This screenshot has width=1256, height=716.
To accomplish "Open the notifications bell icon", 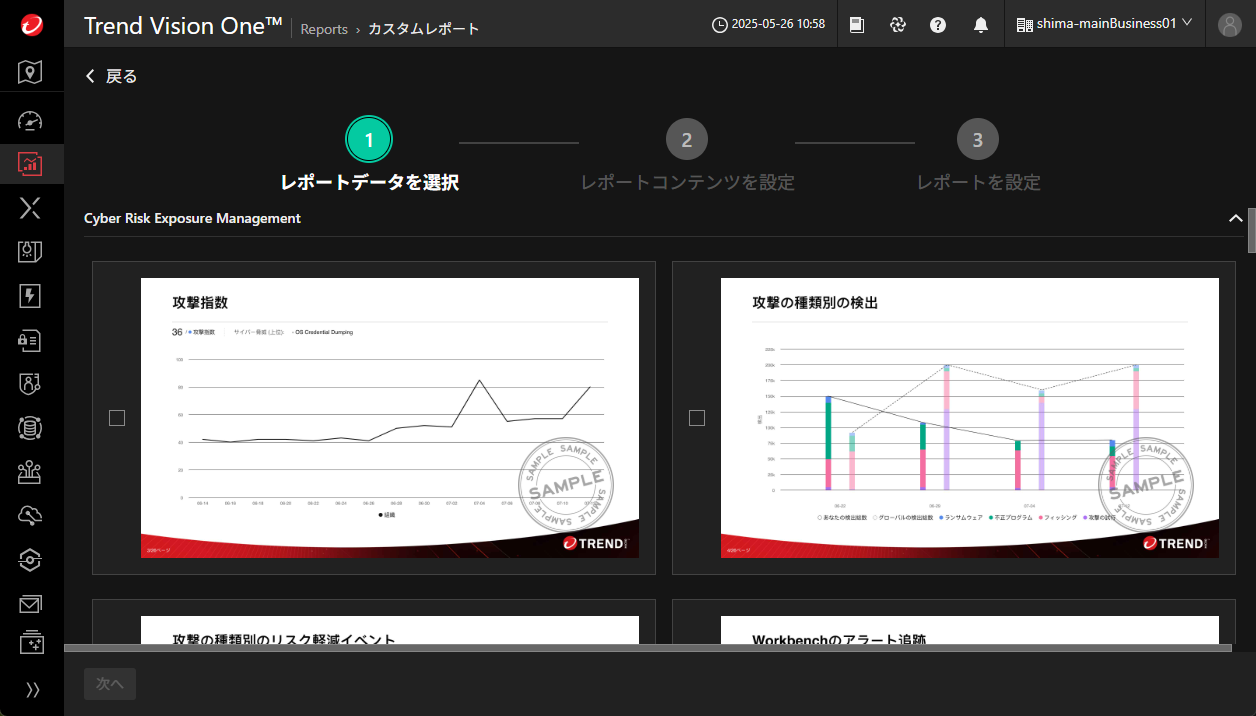I will point(981,25).
